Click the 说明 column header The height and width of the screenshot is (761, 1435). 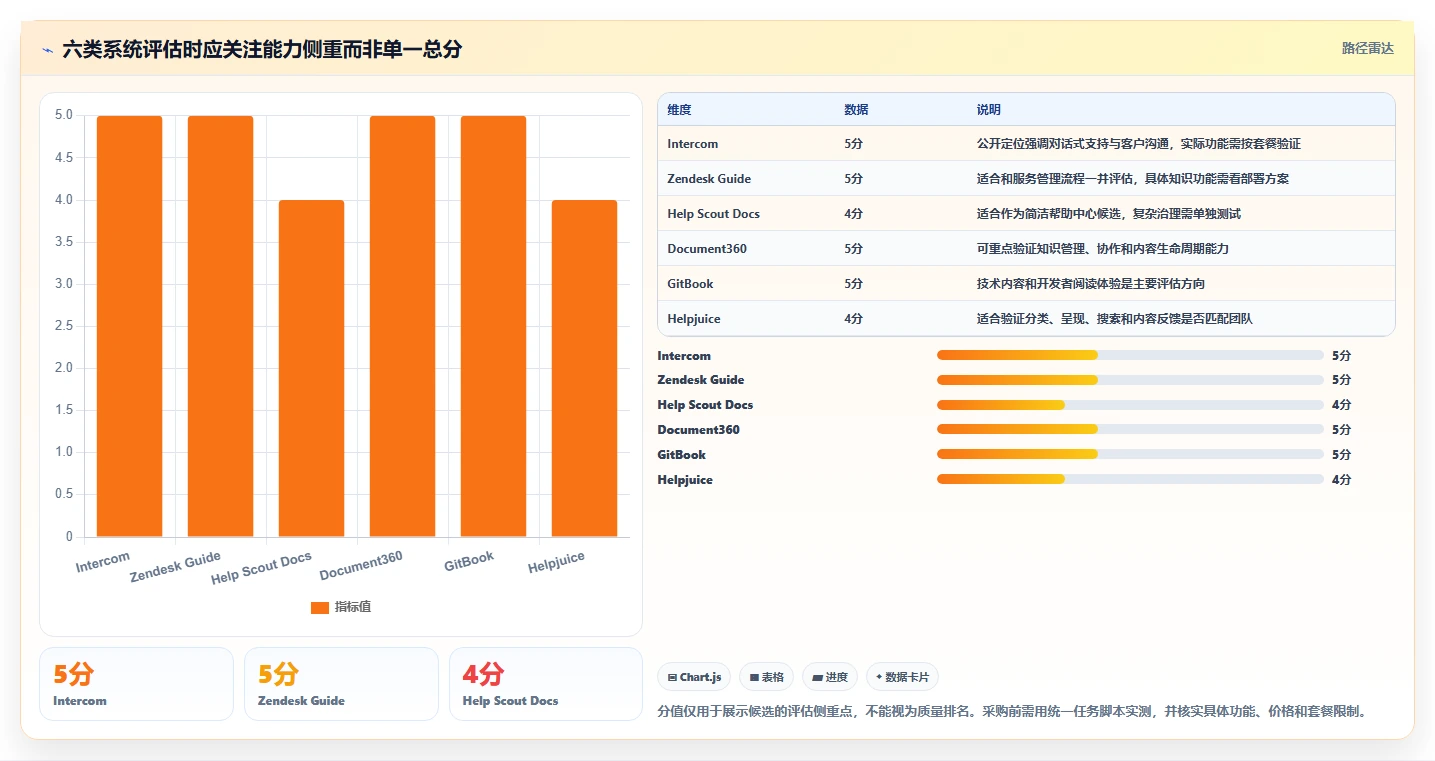click(989, 110)
